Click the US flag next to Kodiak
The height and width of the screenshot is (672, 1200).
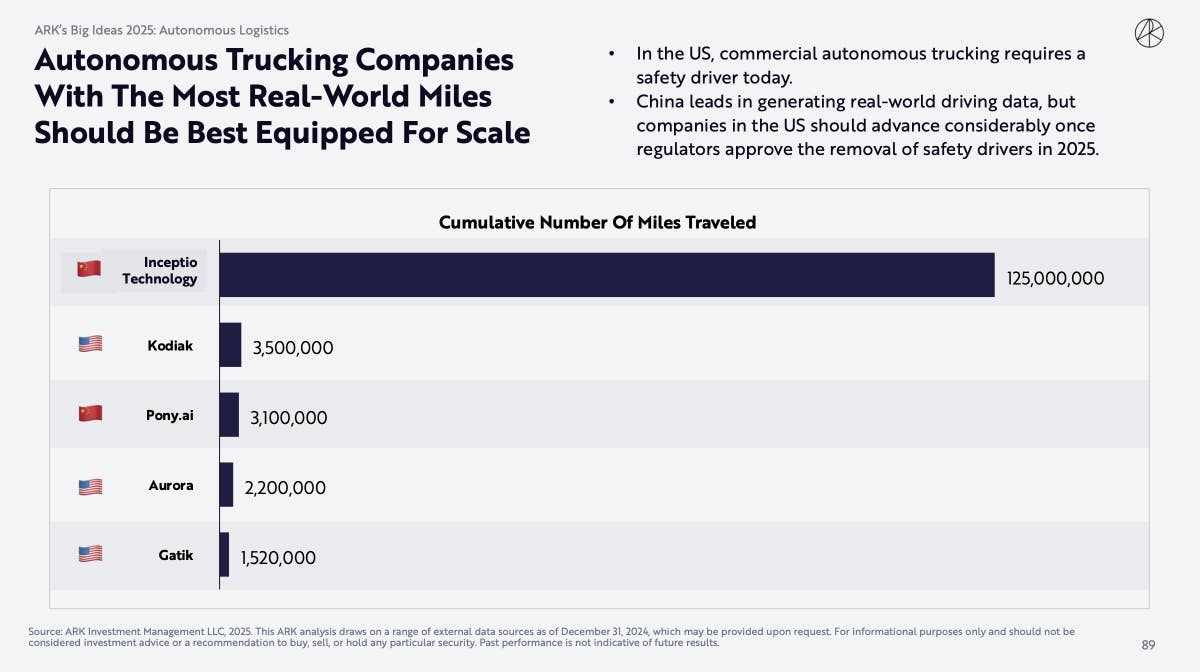(90, 344)
